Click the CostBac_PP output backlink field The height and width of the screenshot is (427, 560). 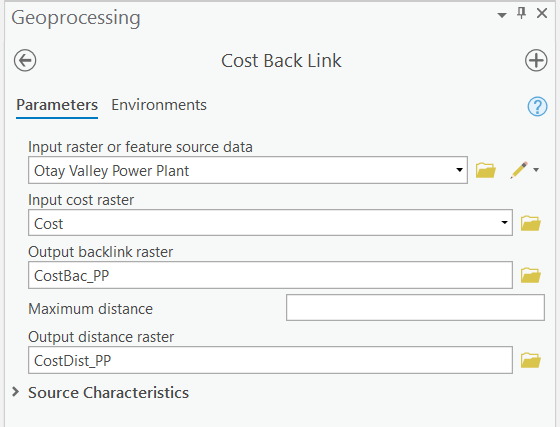[x=270, y=275]
